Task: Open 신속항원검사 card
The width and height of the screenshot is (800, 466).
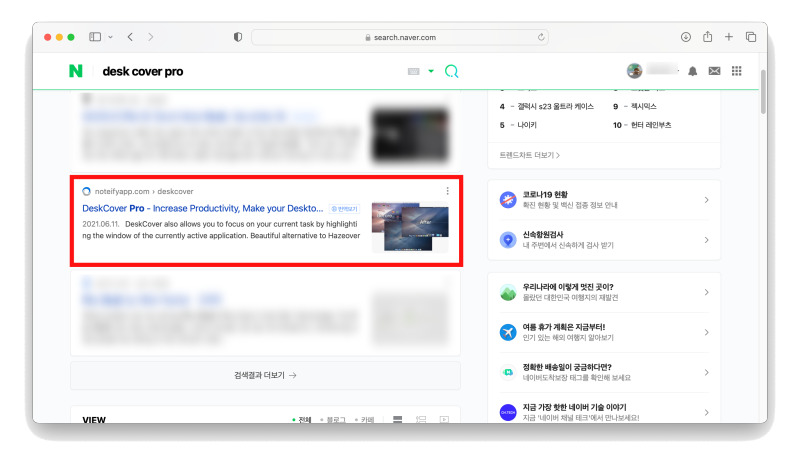Action: (x=604, y=240)
